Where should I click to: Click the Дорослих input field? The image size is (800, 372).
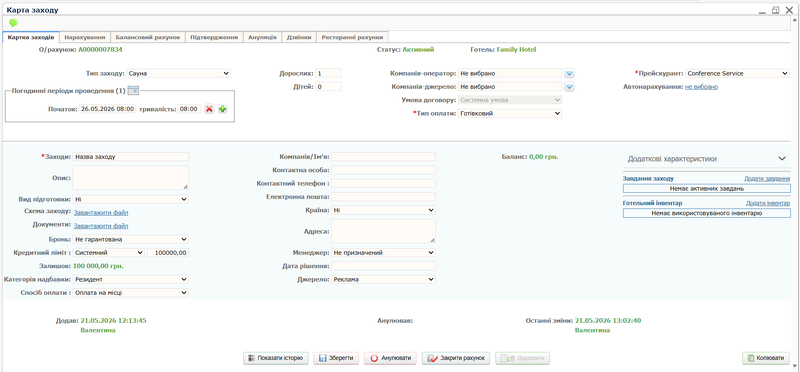point(328,73)
